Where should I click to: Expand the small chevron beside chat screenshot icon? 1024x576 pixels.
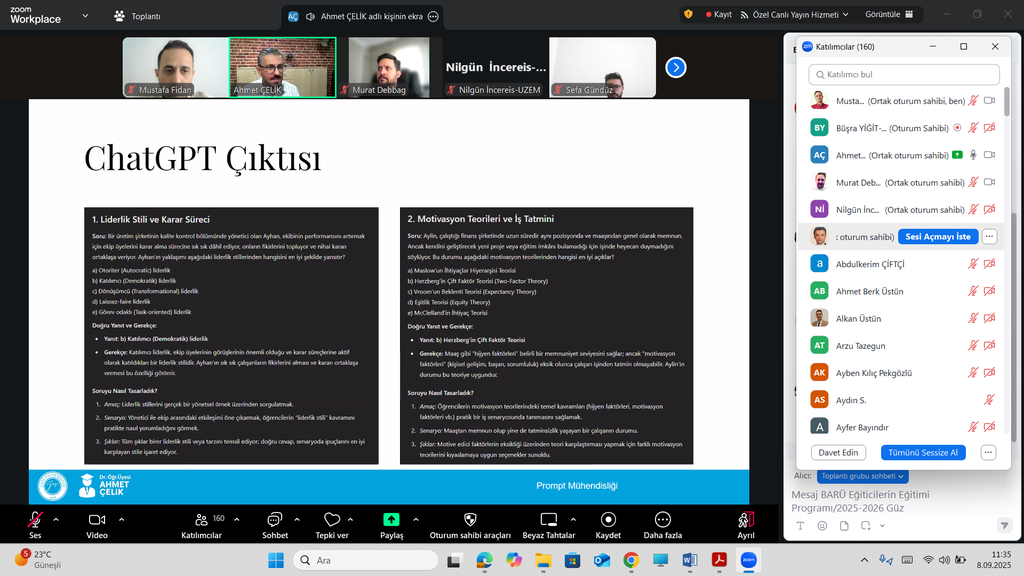point(882,526)
